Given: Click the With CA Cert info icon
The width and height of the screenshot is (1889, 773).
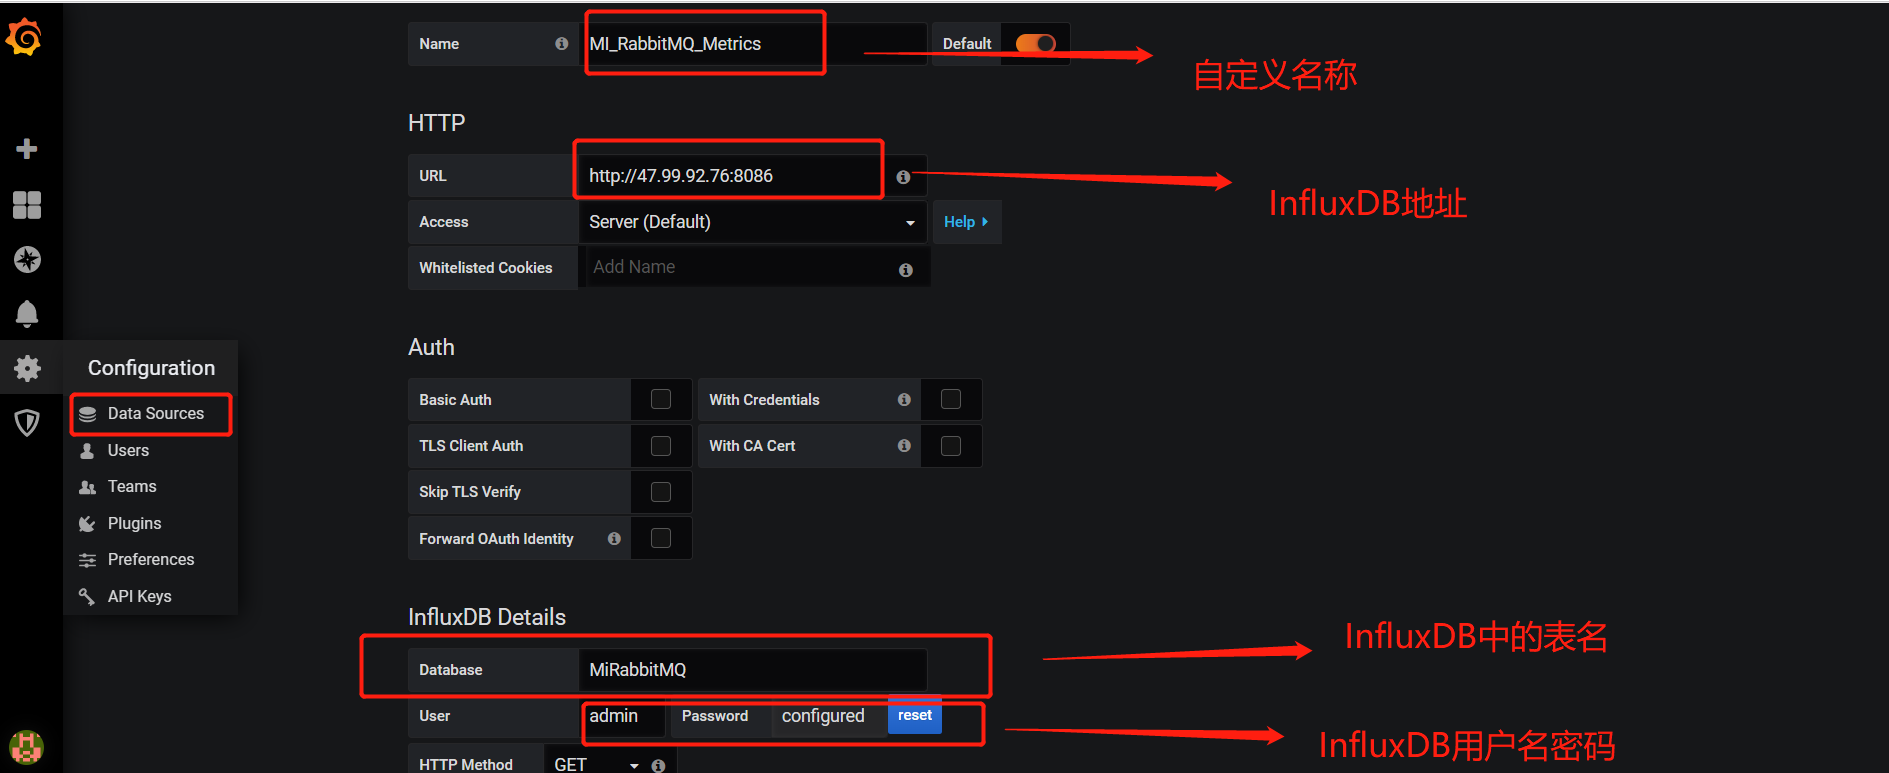Looking at the screenshot, I should [x=904, y=446].
